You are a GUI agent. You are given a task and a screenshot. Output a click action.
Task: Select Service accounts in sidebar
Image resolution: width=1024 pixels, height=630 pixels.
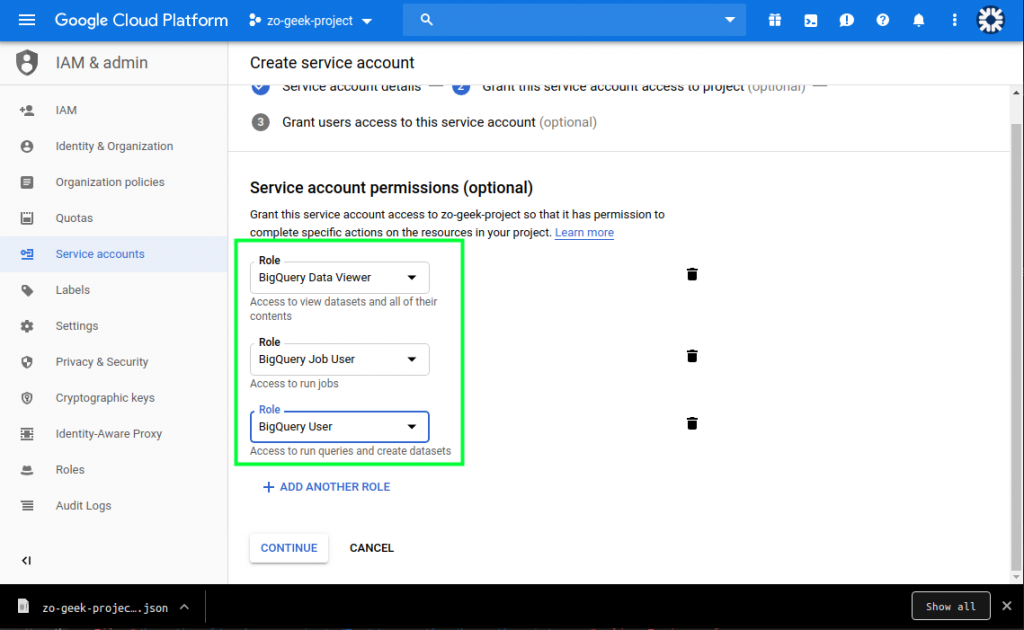click(114, 254)
